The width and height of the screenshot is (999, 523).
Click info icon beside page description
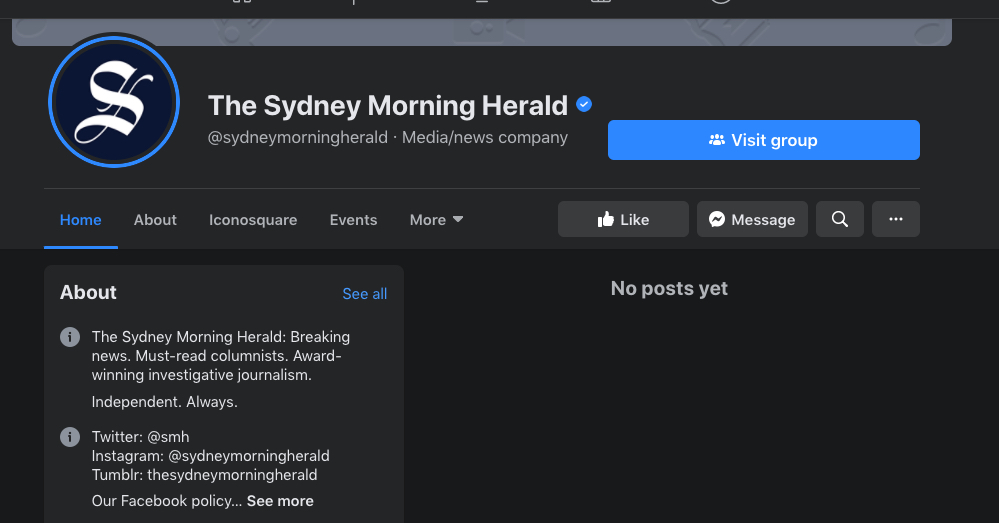tap(70, 337)
